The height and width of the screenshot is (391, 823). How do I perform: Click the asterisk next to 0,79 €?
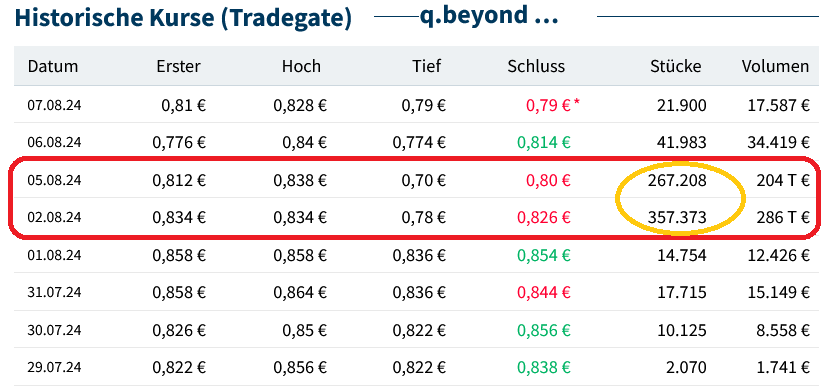pyautogui.click(x=577, y=102)
